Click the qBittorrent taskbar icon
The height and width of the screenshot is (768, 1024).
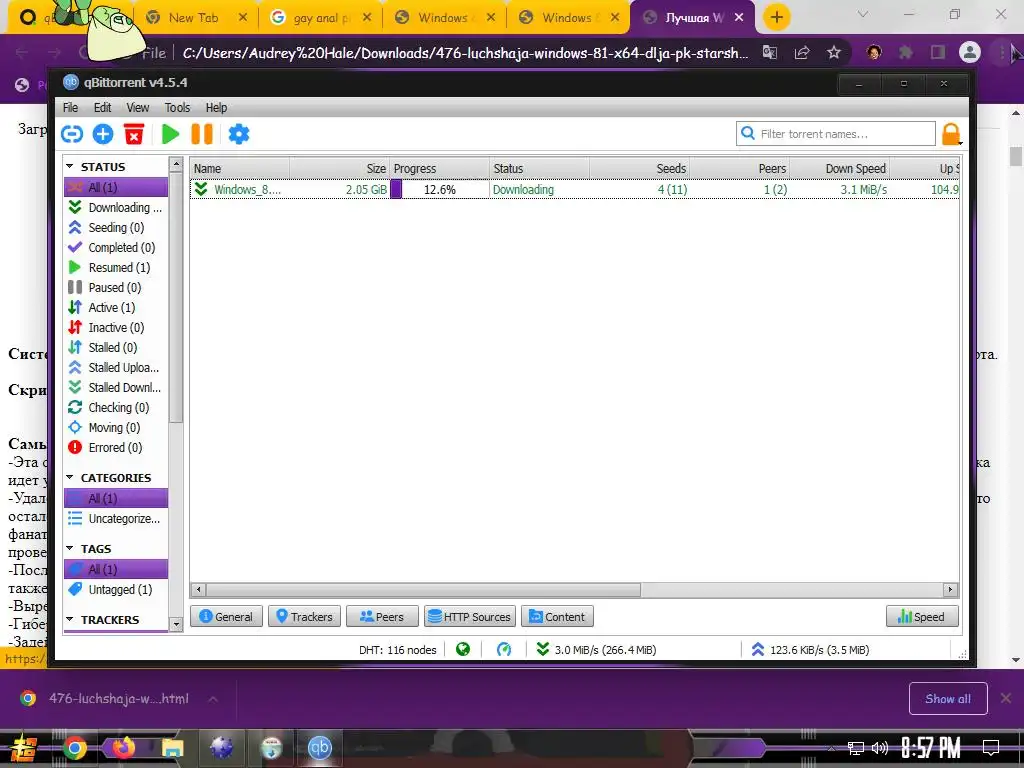[320, 748]
